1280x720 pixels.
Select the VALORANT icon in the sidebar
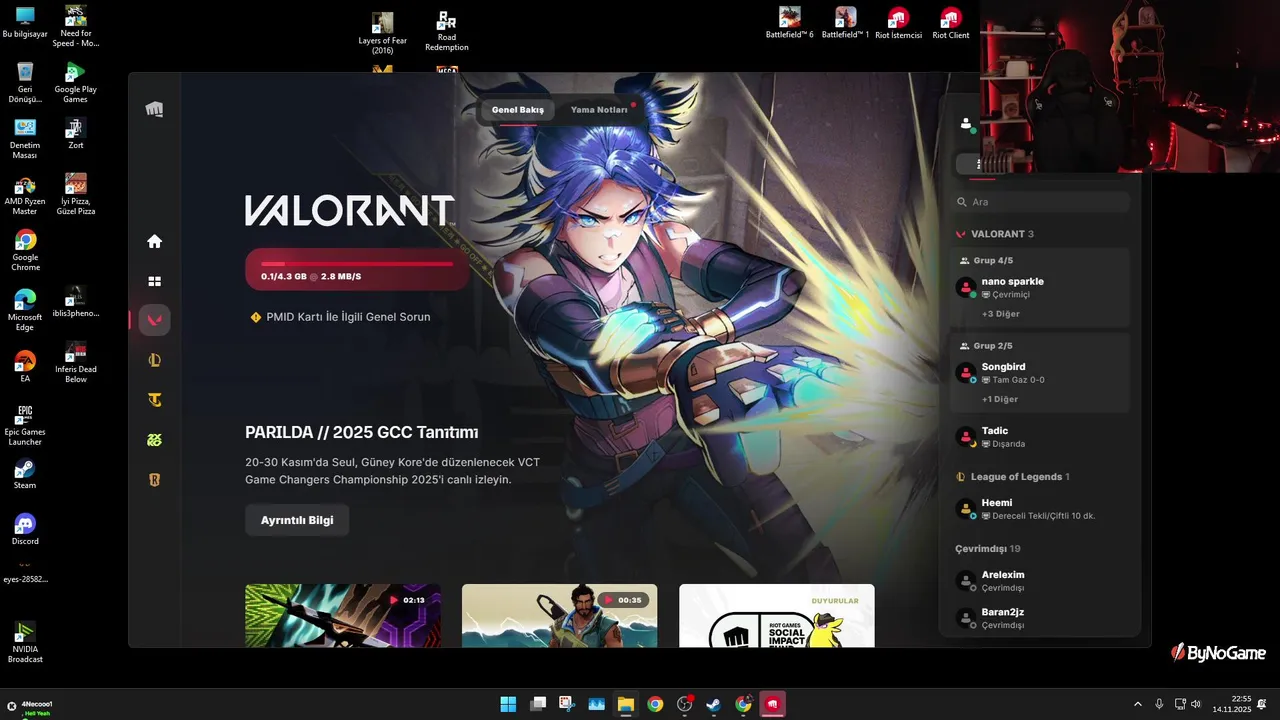154,320
